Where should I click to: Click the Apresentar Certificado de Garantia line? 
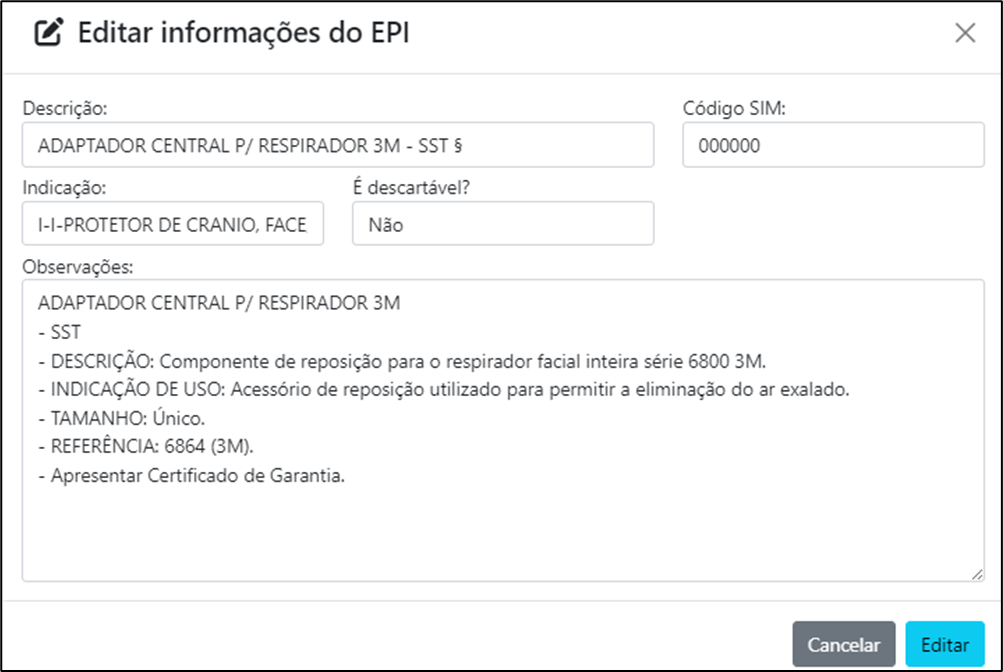tap(191, 476)
